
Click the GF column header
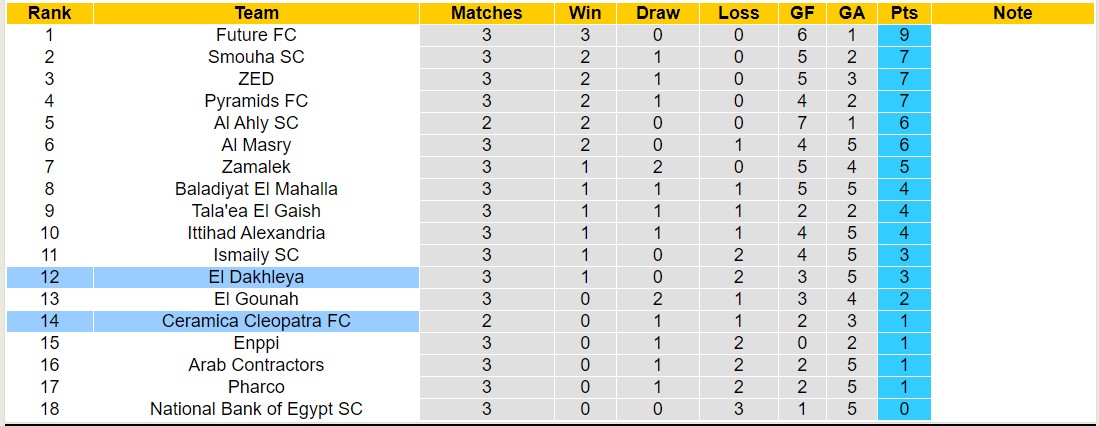tap(802, 13)
